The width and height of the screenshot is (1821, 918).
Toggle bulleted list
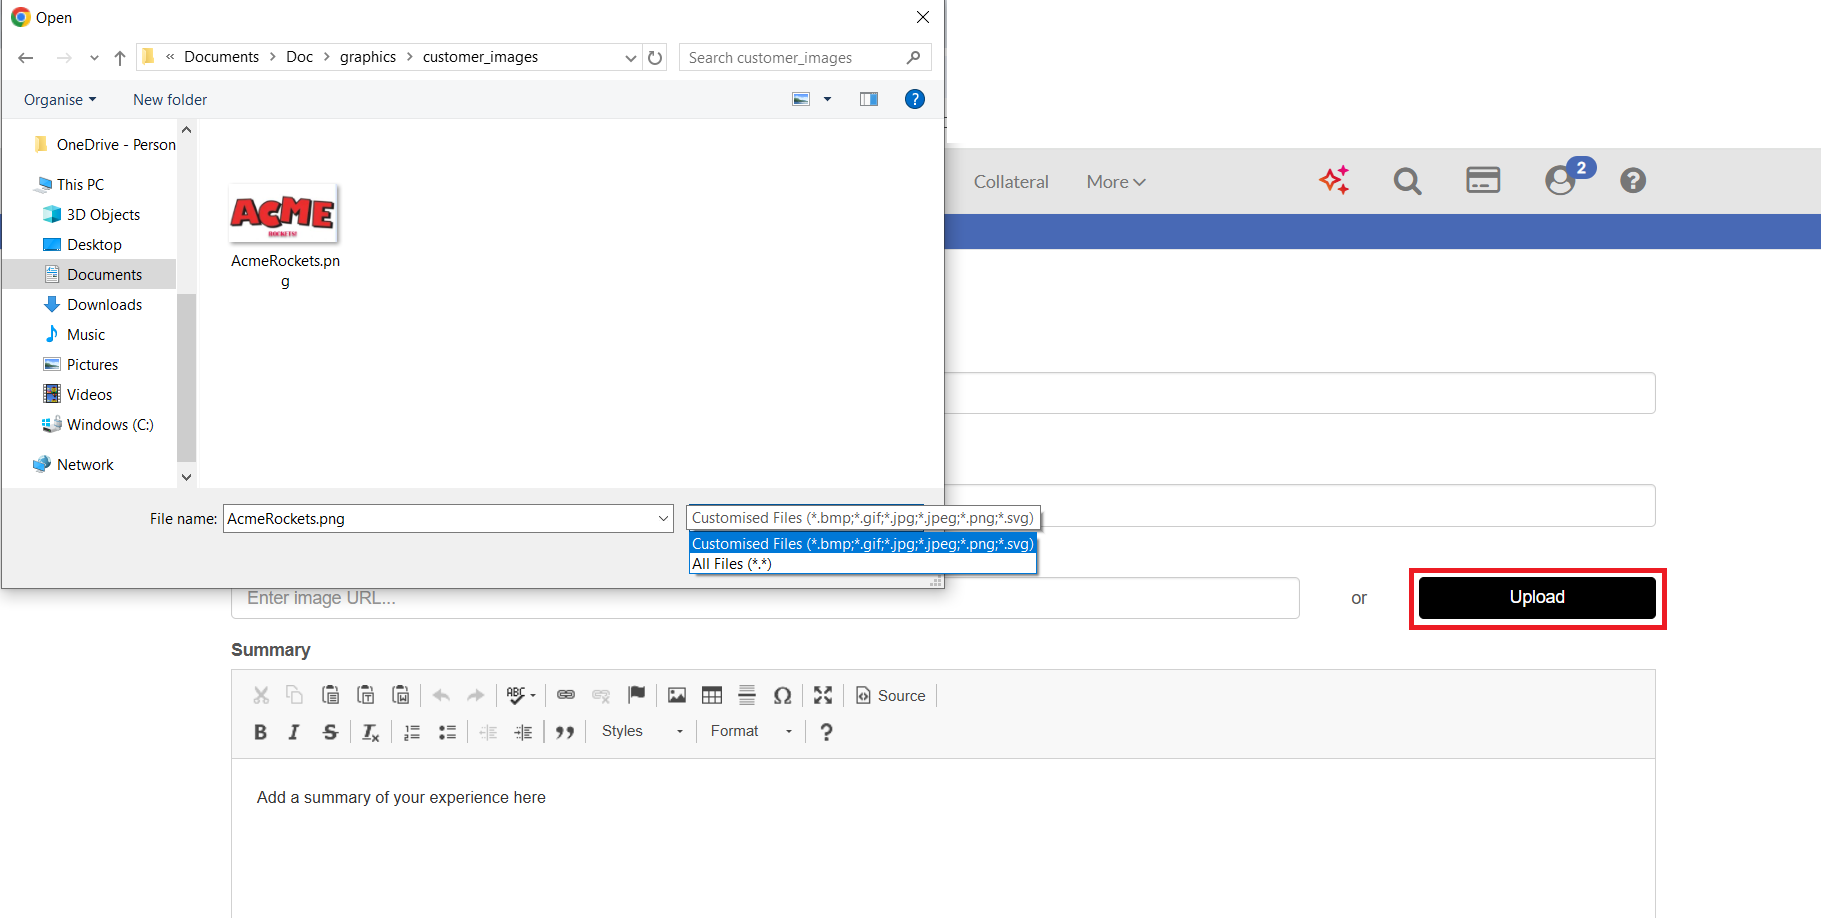(x=447, y=732)
